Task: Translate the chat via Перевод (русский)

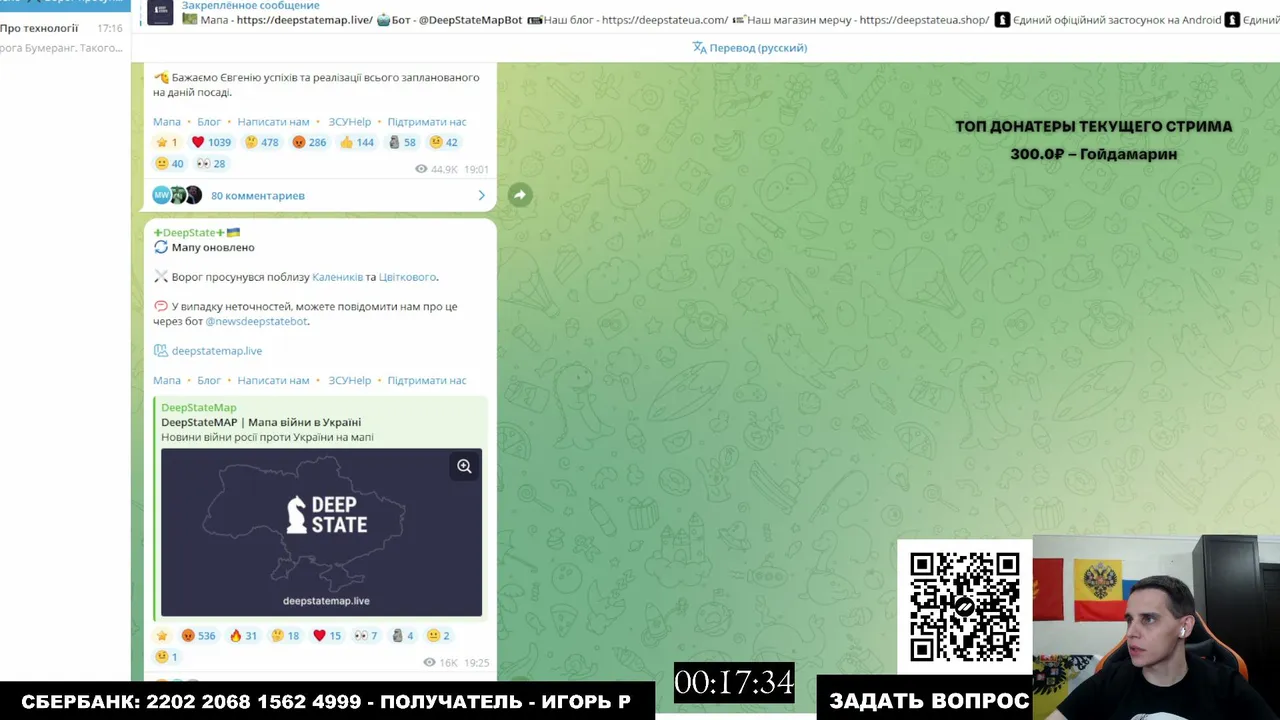Action: (x=758, y=48)
